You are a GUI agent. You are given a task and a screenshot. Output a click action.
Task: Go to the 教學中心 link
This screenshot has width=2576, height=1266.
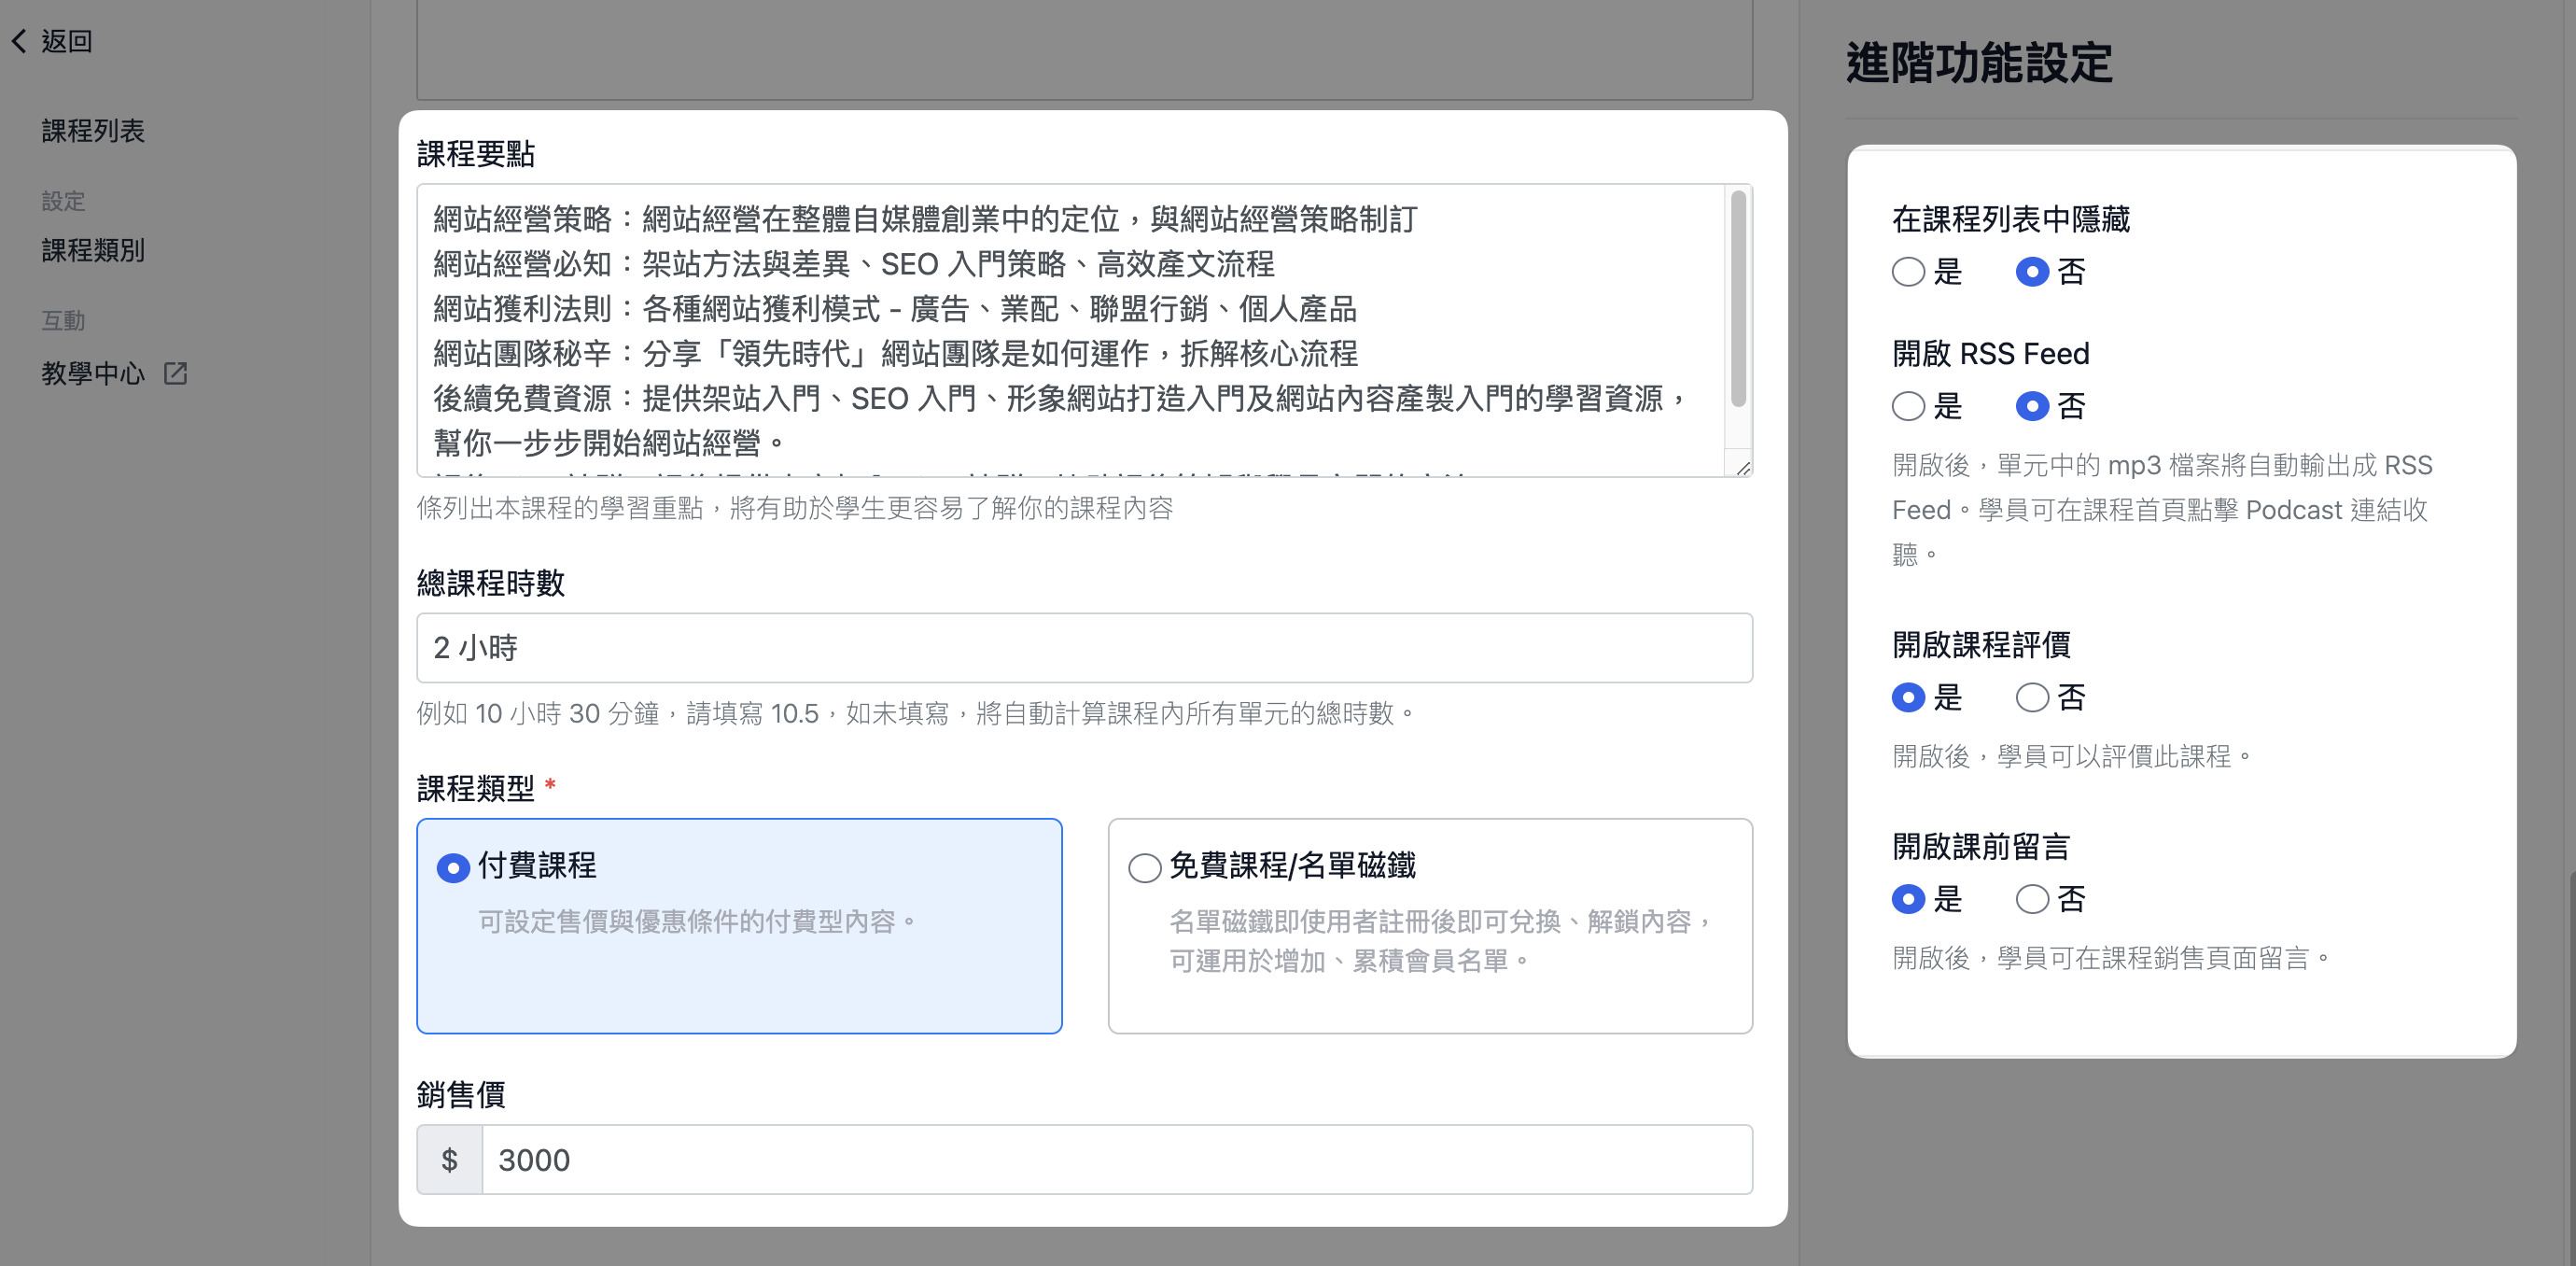(93, 373)
